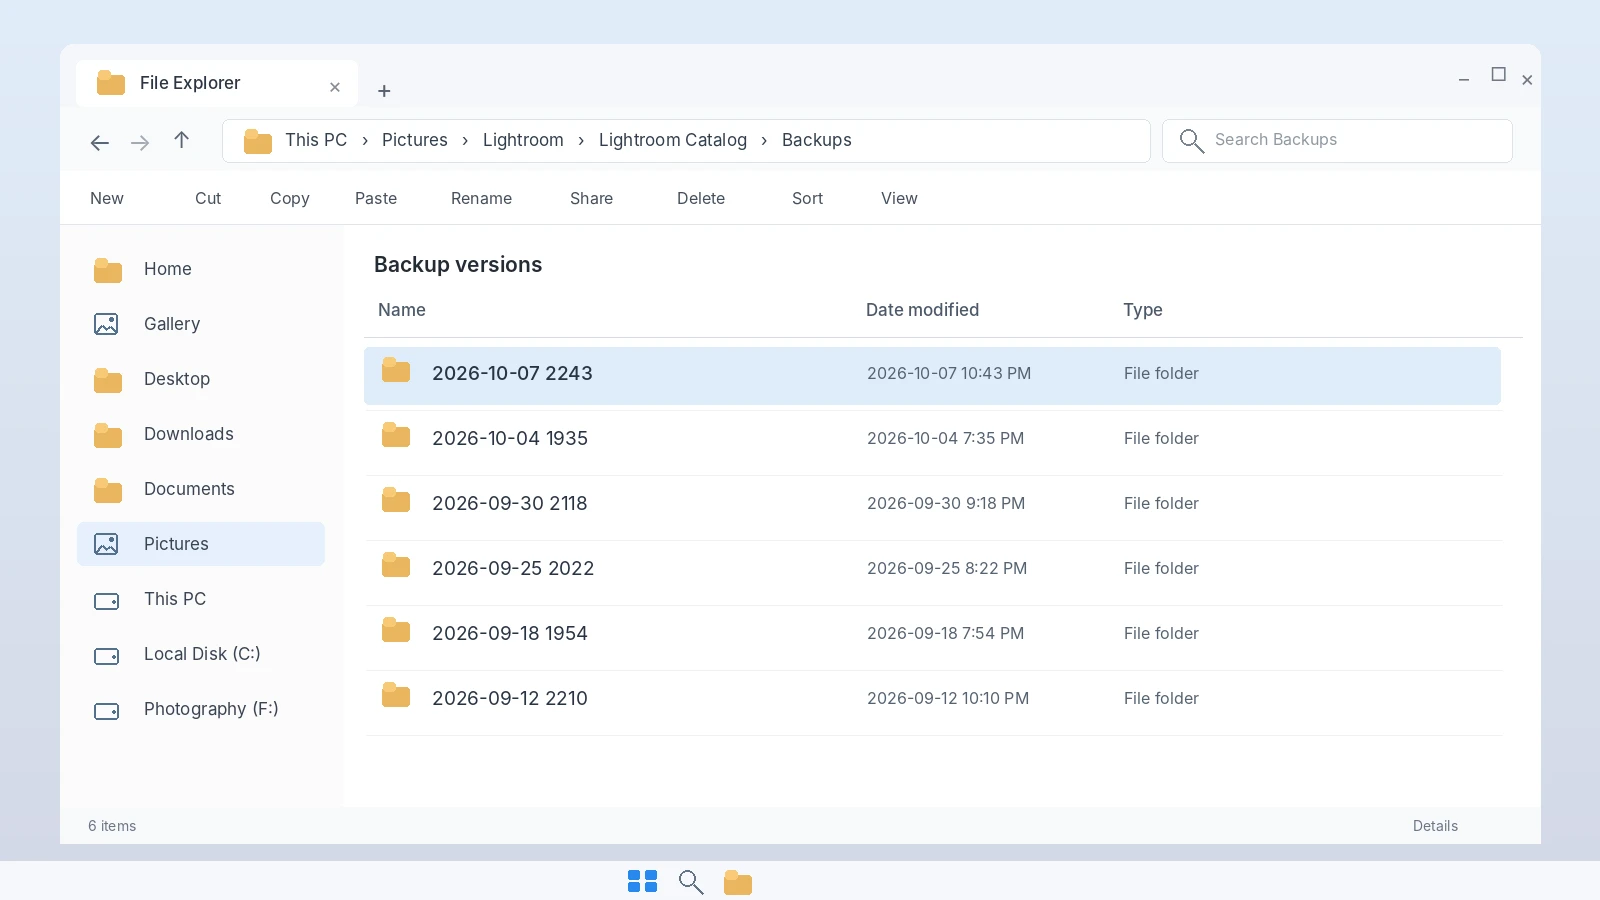The width and height of the screenshot is (1600, 900).
Task: Sort by Date modified column header
Action: [922, 310]
